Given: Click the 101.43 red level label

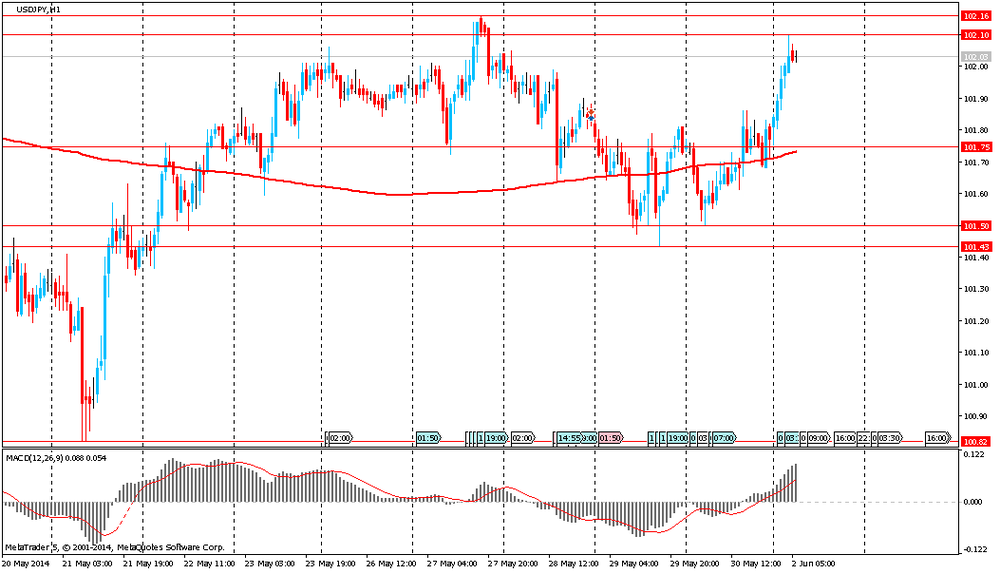Looking at the screenshot, I should click(x=976, y=247).
